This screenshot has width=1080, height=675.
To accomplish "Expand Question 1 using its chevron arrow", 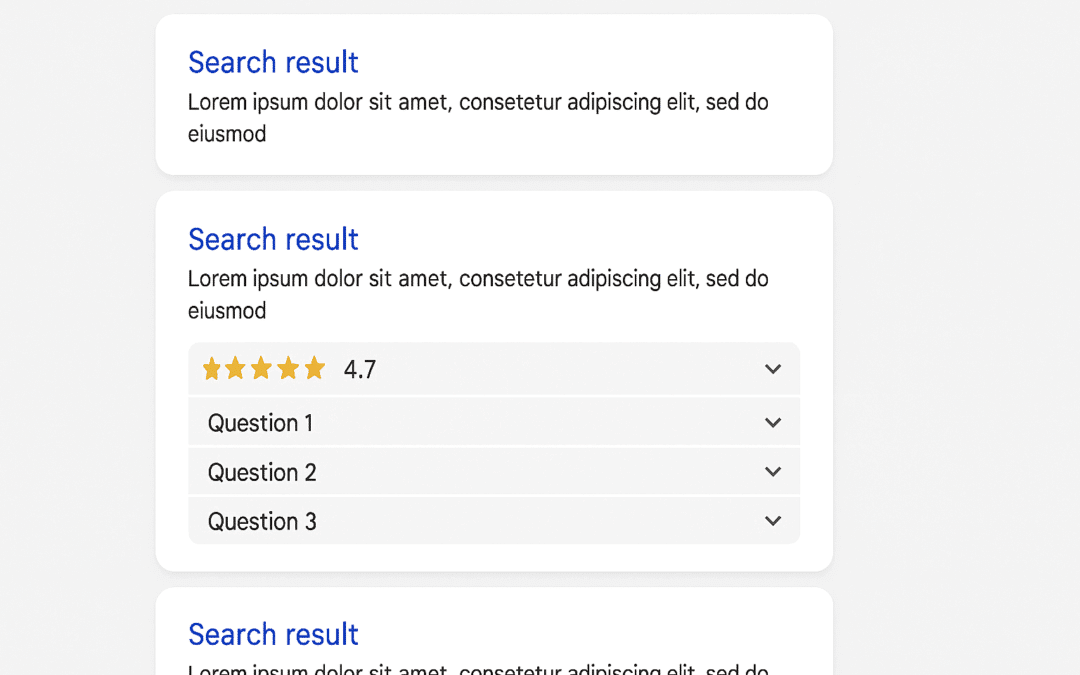I will [x=773, y=423].
